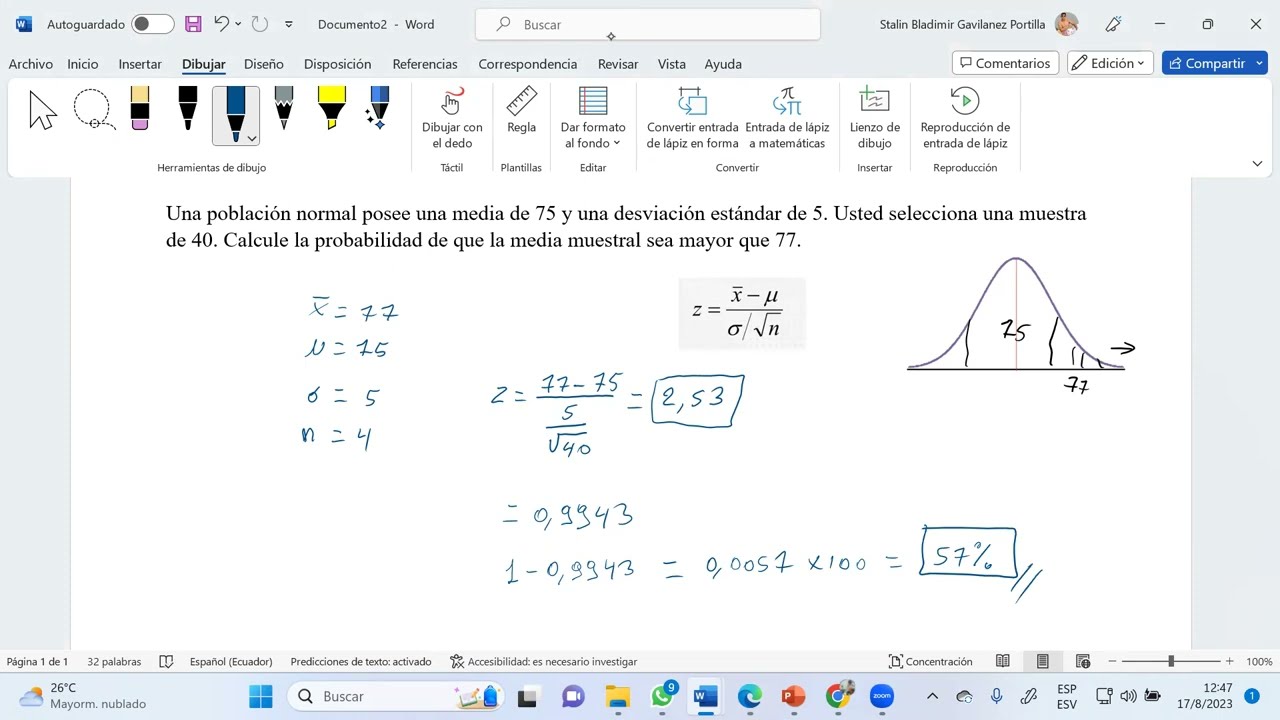Open the Correspondencia tab
This screenshot has width=1280, height=720.
click(x=528, y=64)
